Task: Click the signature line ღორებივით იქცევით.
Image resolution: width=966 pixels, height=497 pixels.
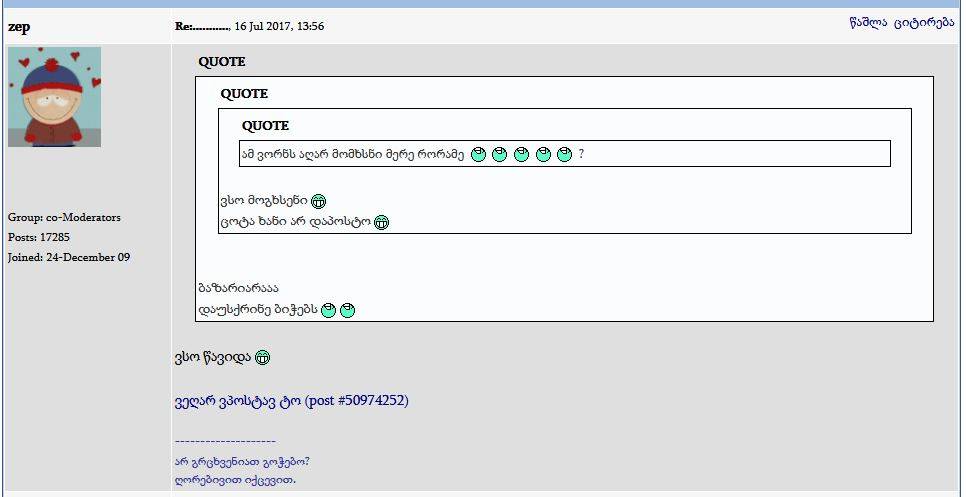Action: click(x=235, y=479)
